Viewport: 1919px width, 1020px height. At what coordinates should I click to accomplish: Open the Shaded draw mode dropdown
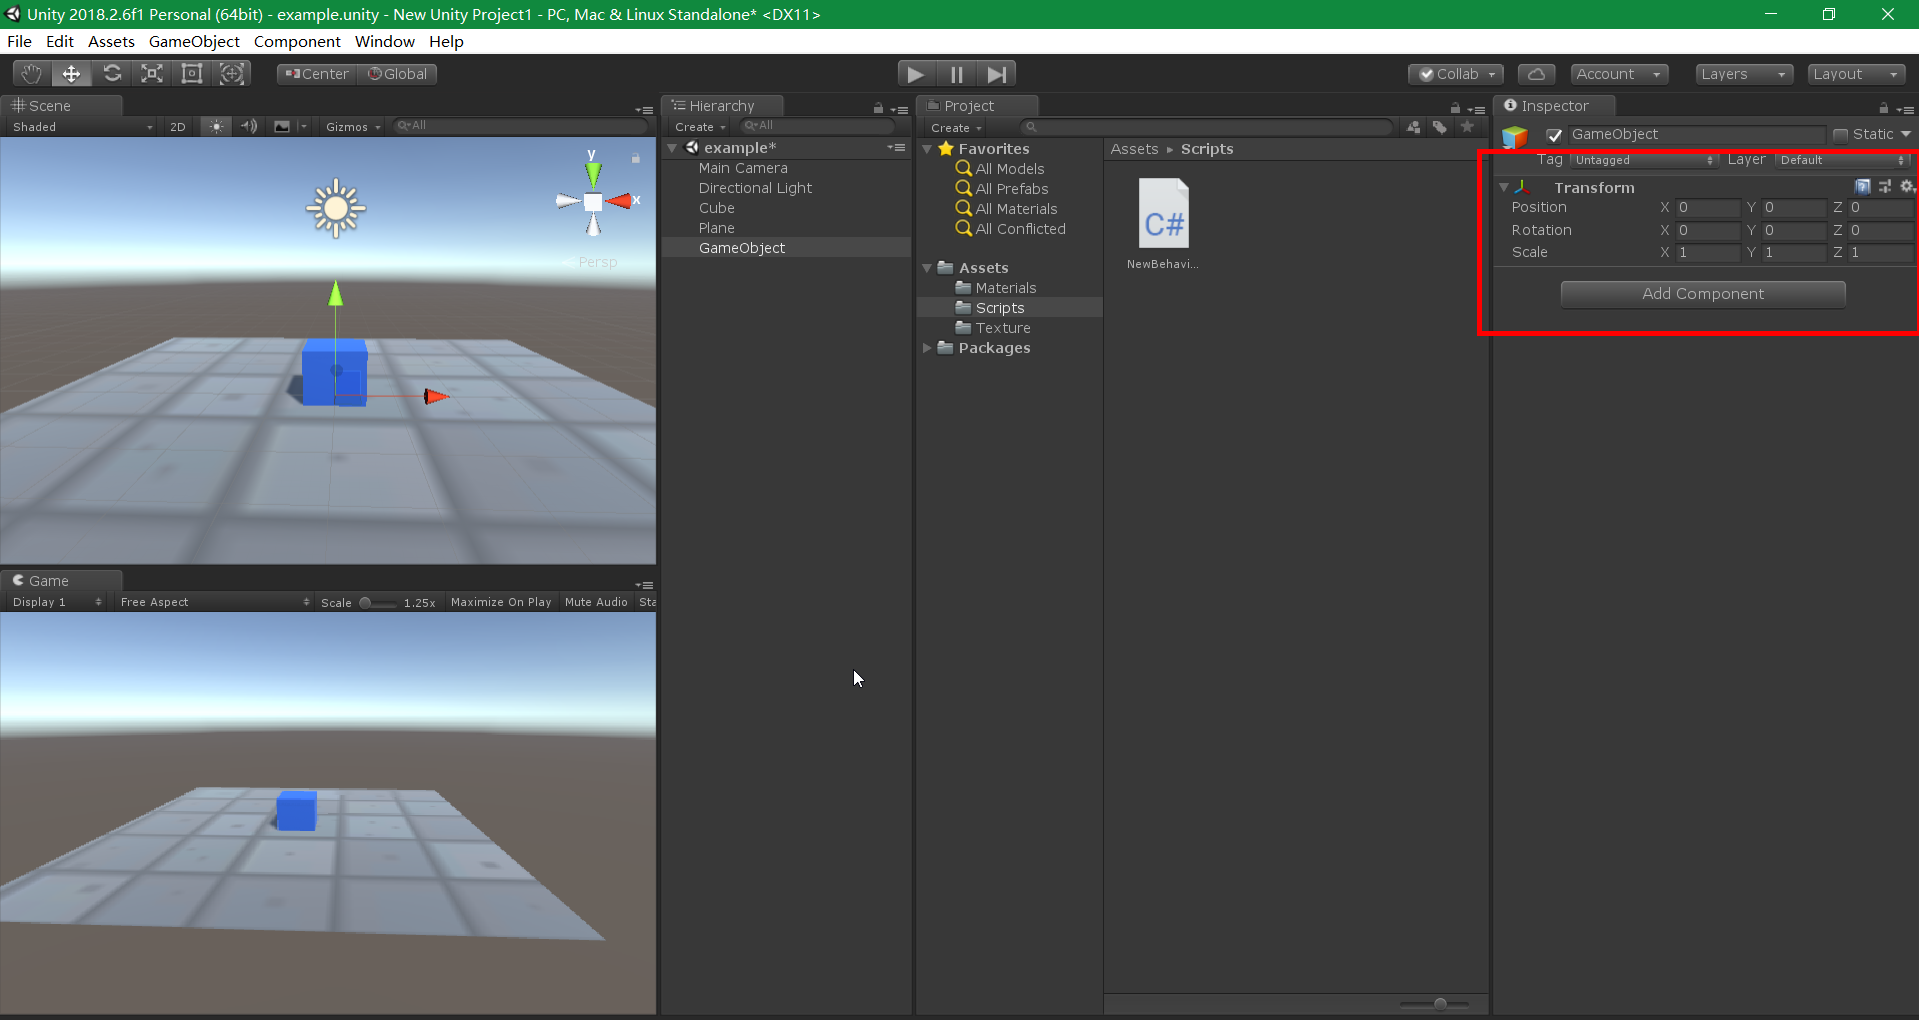pyautogui.click(x=82, y=127)
